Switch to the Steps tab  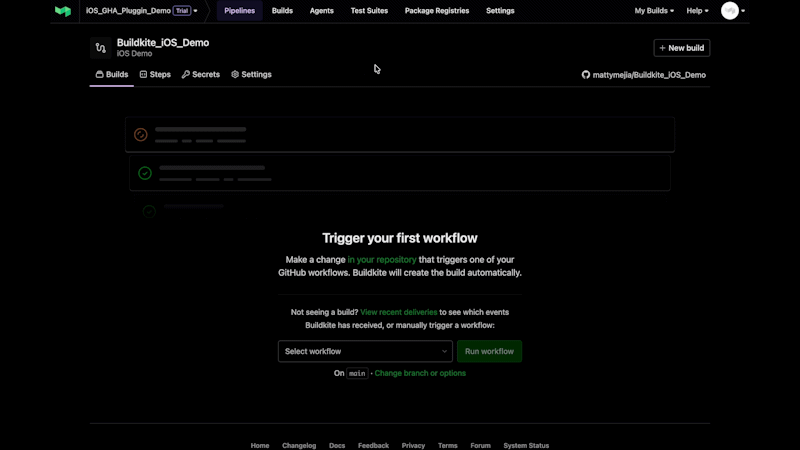[155, 74]
